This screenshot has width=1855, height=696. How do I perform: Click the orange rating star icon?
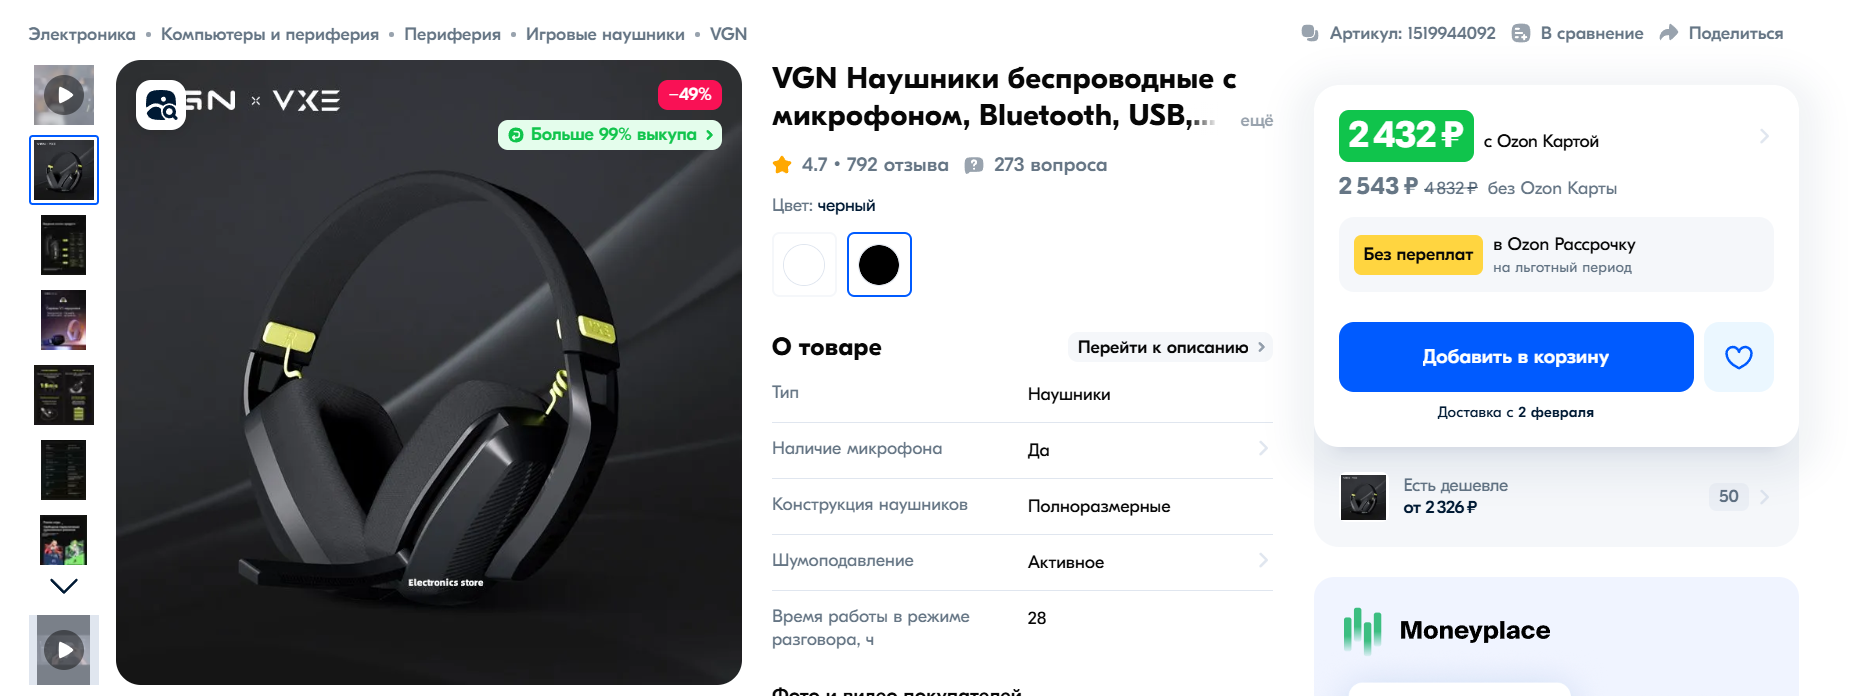(782, 164)
